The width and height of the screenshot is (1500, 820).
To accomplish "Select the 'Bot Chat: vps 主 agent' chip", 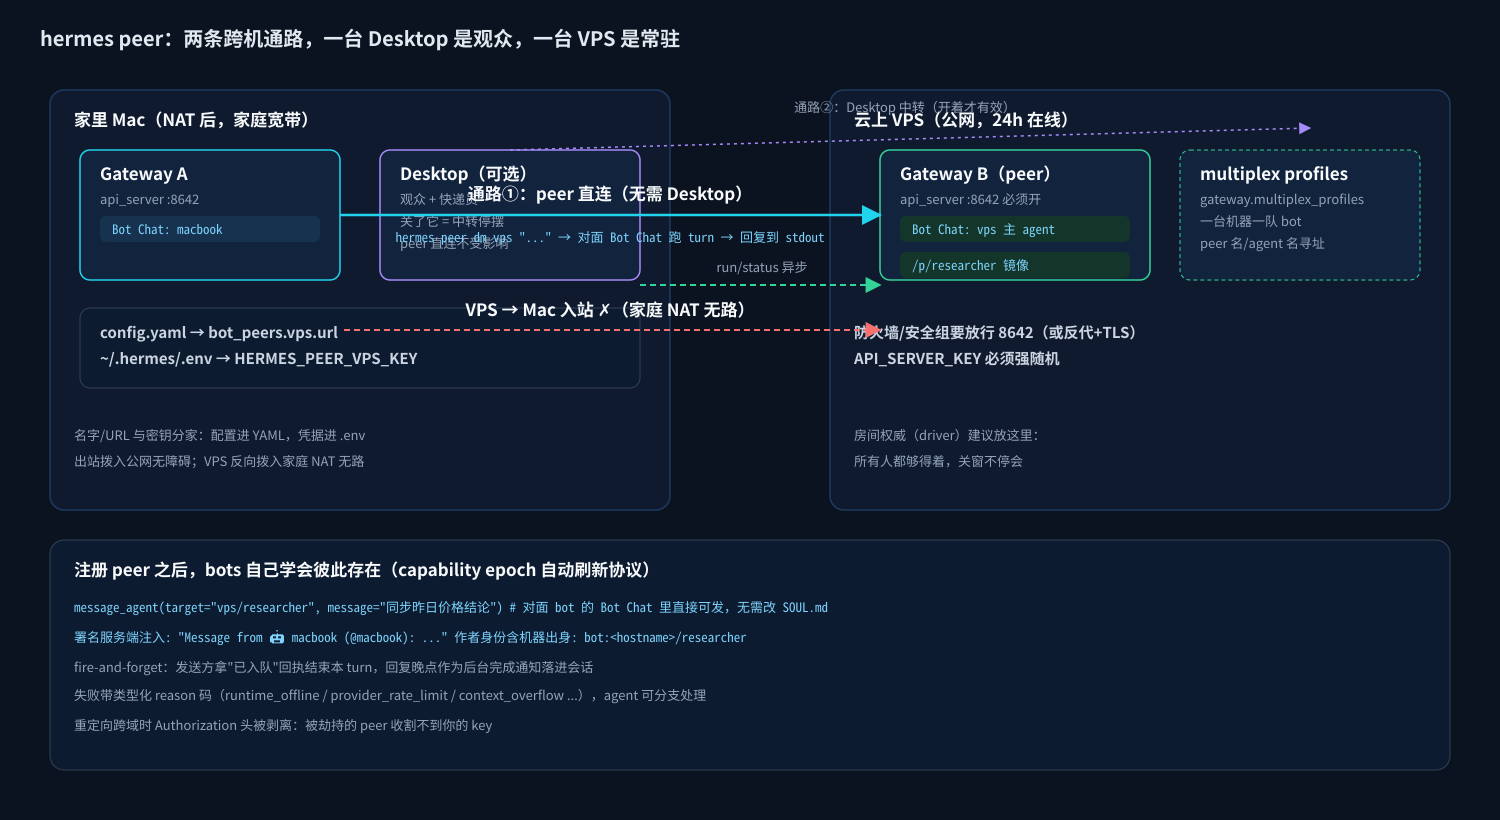I will point(1015,229).
